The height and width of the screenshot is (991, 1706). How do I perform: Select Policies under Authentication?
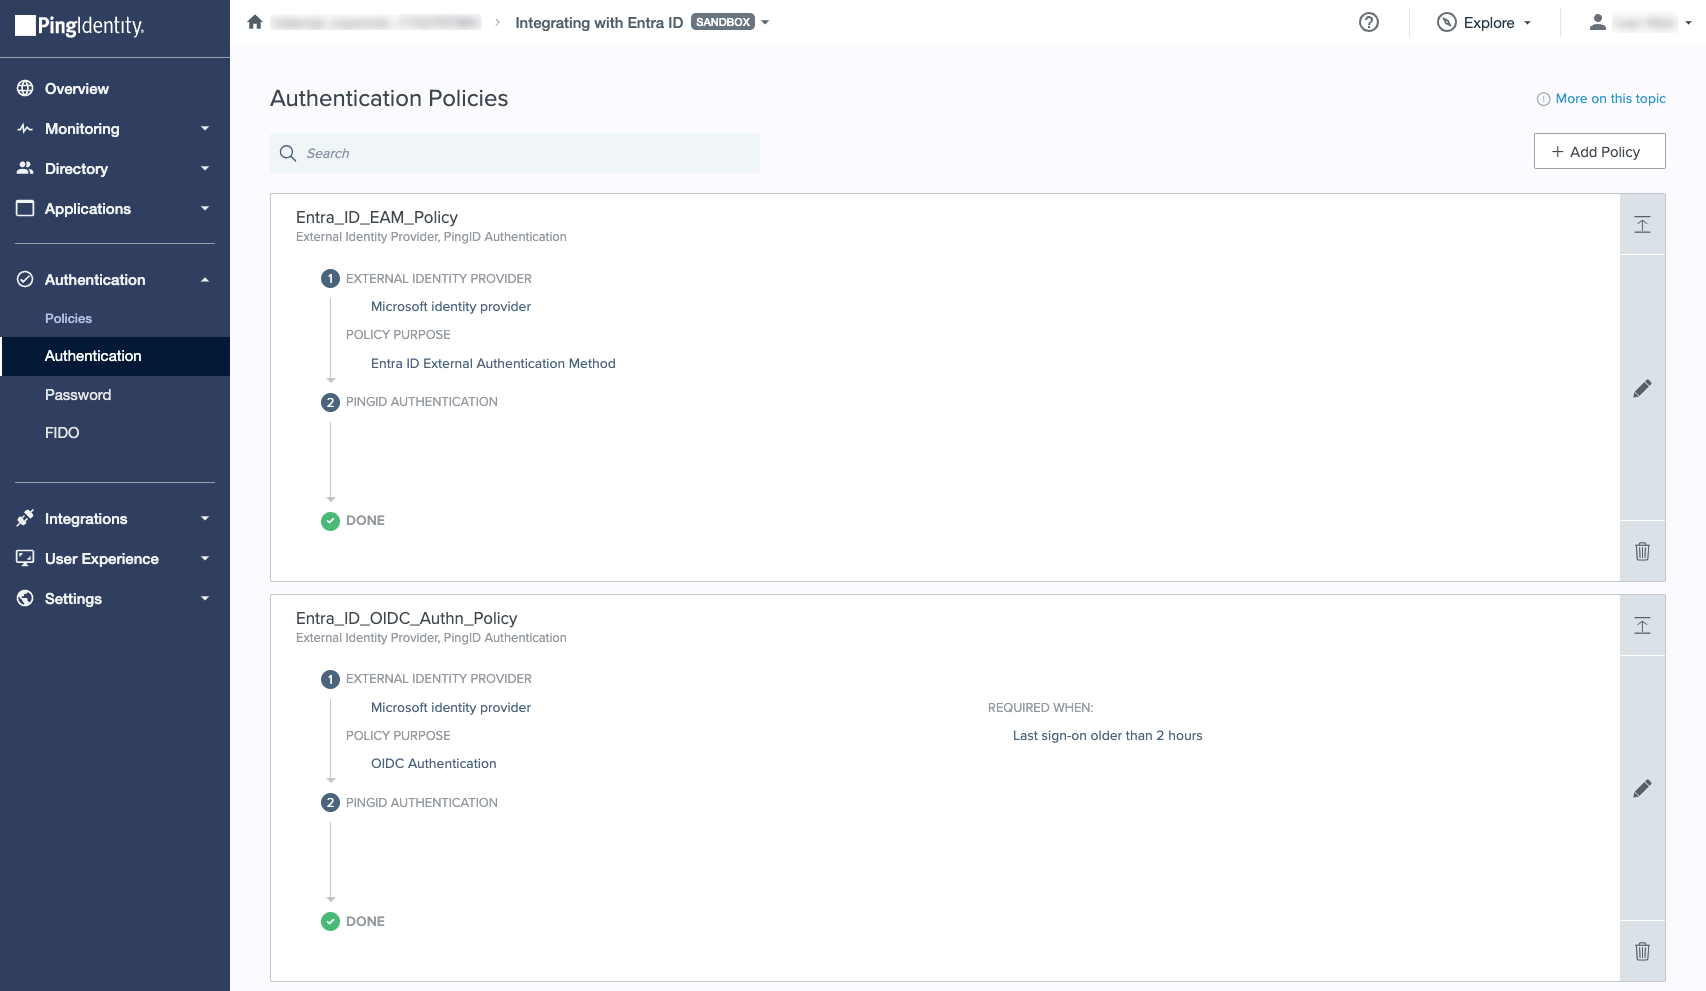click(68, 318)
